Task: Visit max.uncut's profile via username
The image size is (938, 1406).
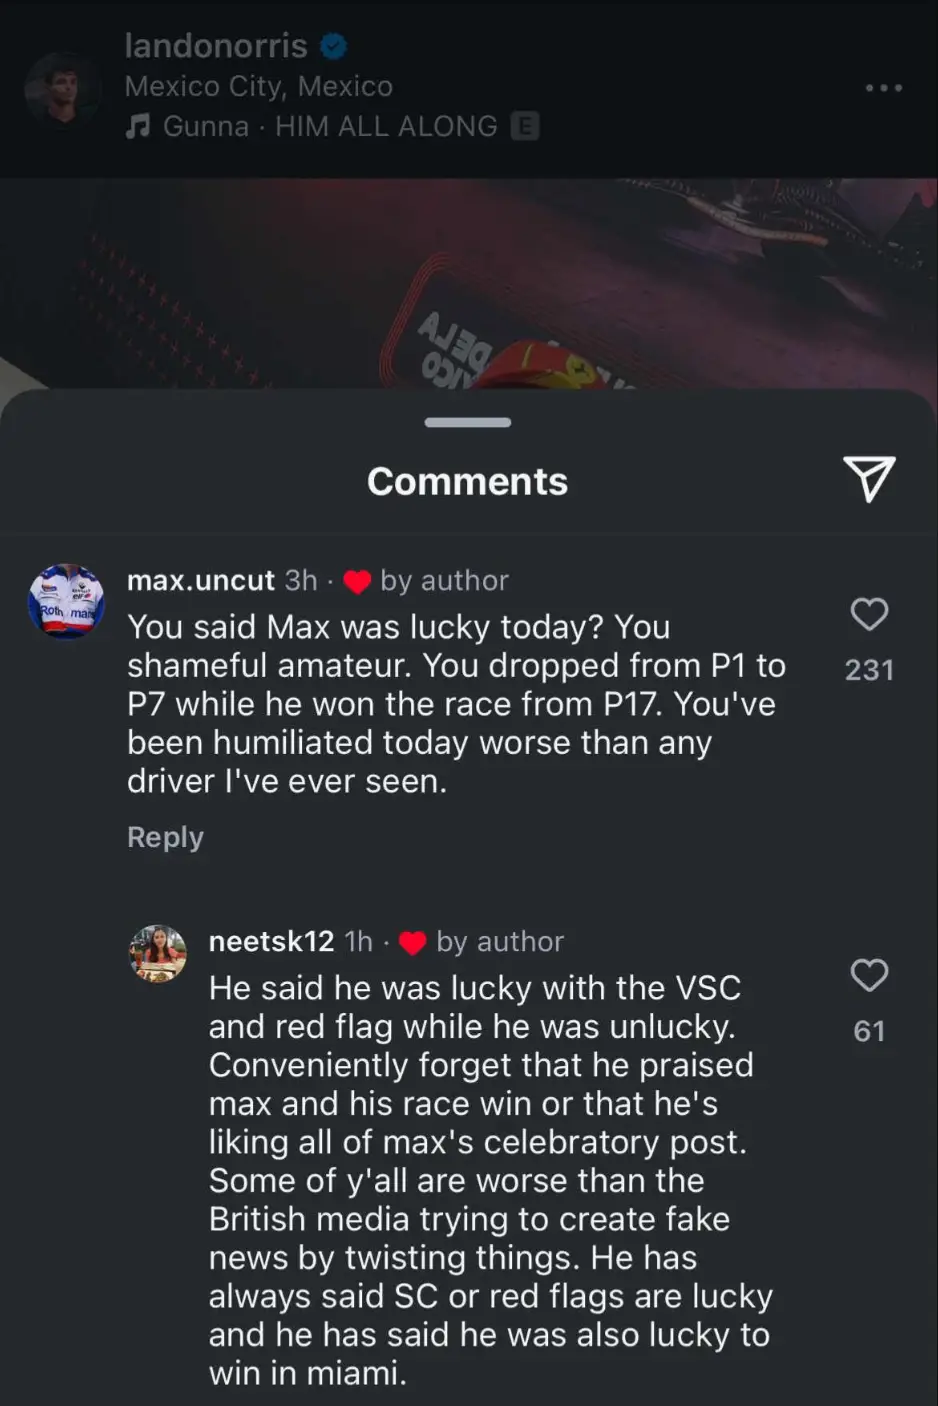Action: (201, 581)
